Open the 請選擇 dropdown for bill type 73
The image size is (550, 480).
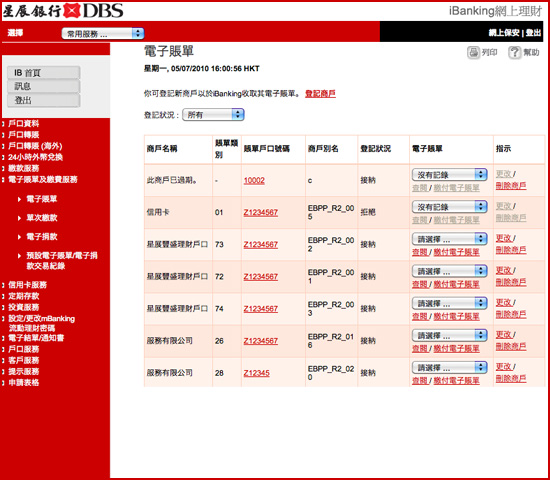(450, 239)
